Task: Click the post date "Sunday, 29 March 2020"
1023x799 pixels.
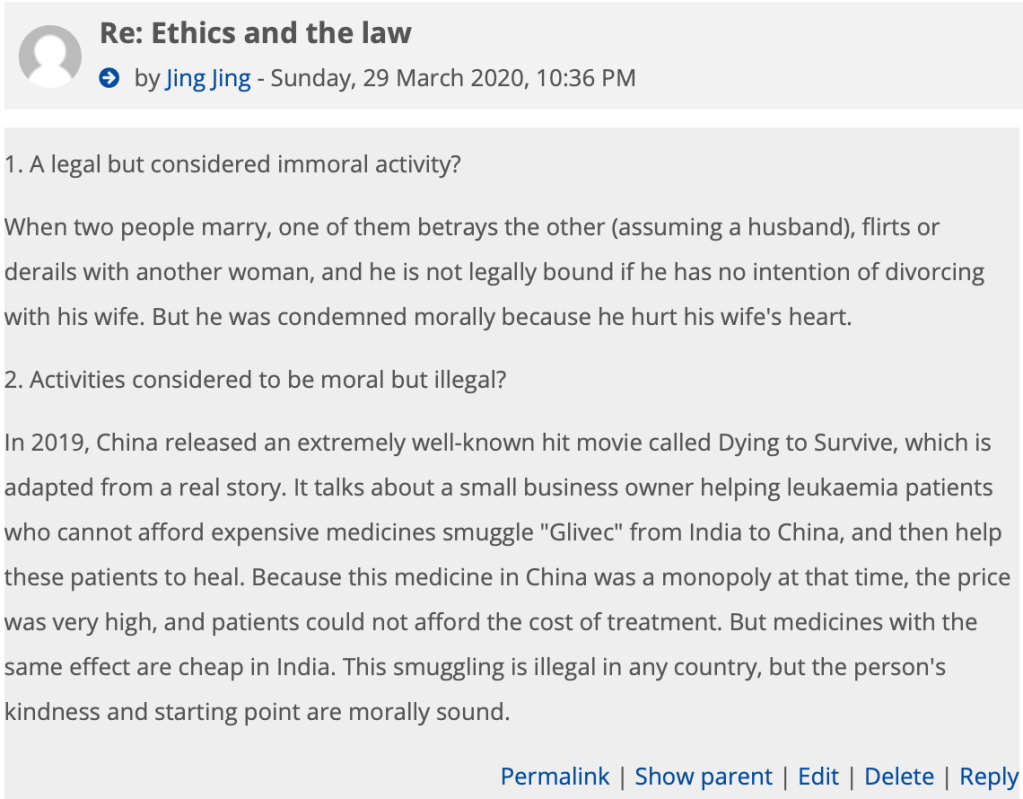Action: point(397,78)
